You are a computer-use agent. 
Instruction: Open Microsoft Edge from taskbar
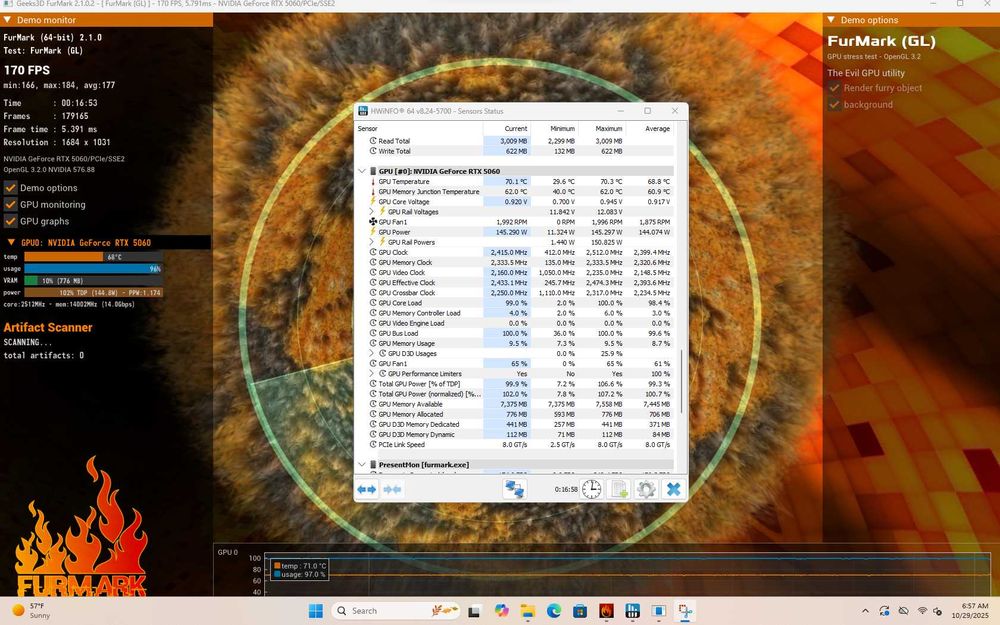[x=554, y=611]
